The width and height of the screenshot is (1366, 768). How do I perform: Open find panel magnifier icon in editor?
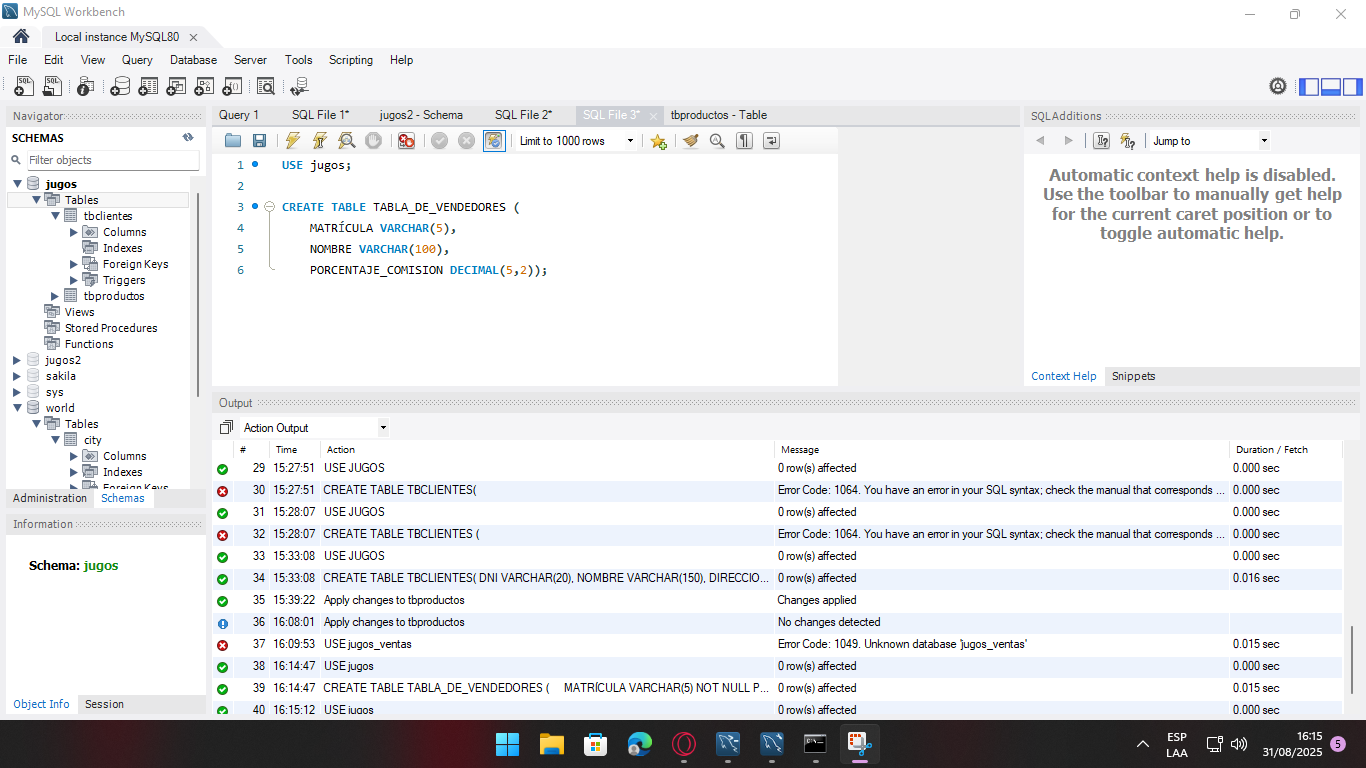[x=717, y=141]
